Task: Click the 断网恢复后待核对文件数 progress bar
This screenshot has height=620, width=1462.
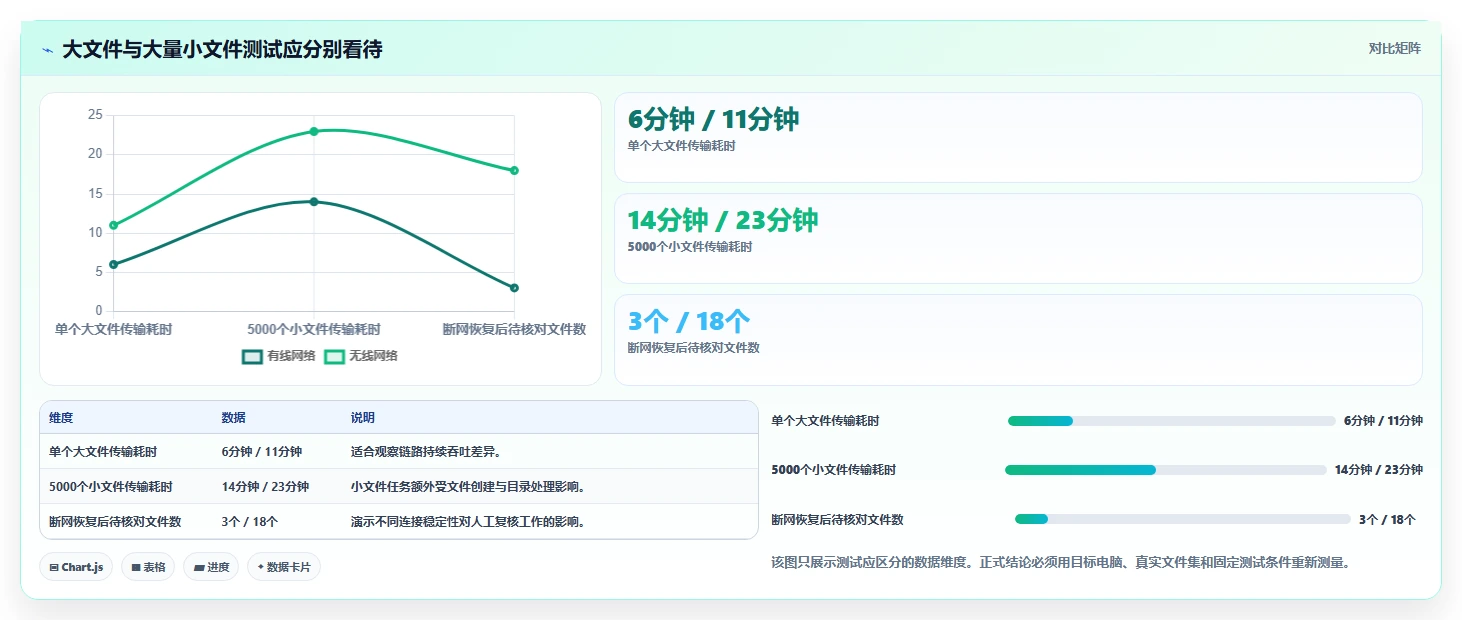Action: (1183, 519)
